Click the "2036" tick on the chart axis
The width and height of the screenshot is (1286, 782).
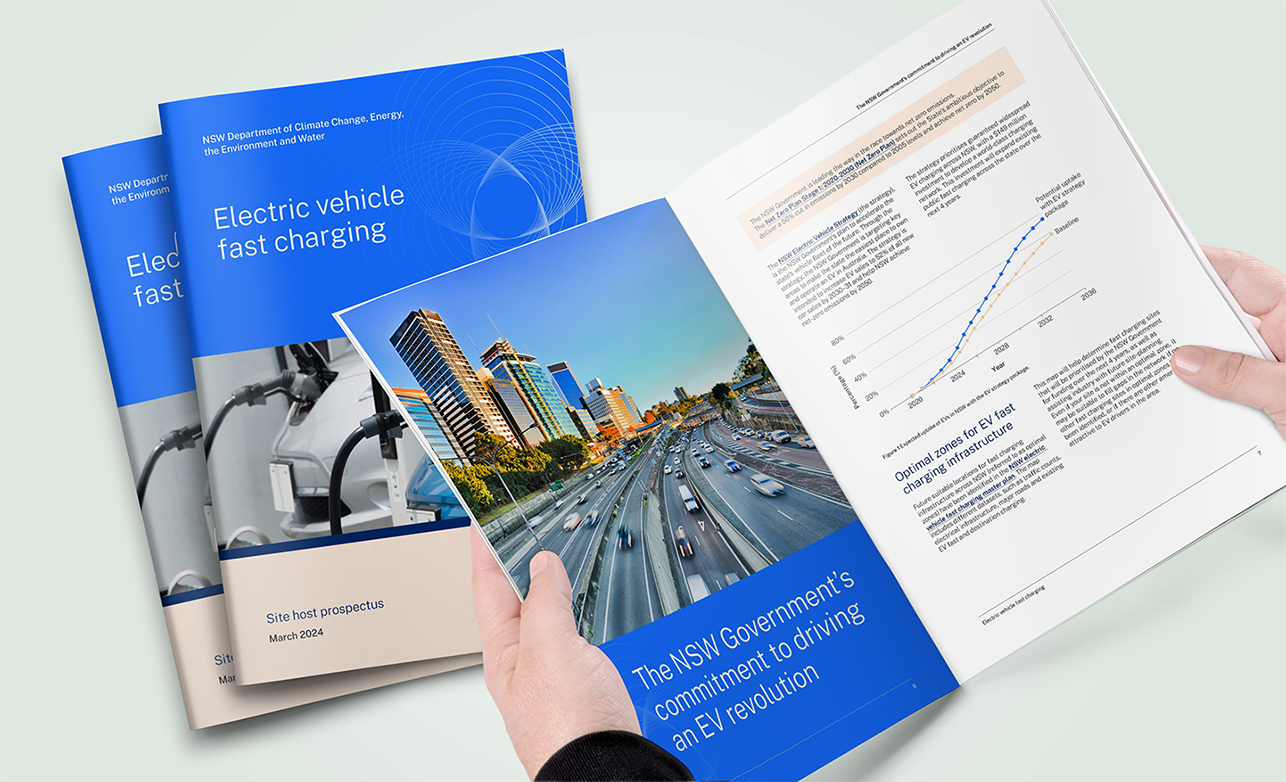pyautogui.click(x=1088, y=295)
